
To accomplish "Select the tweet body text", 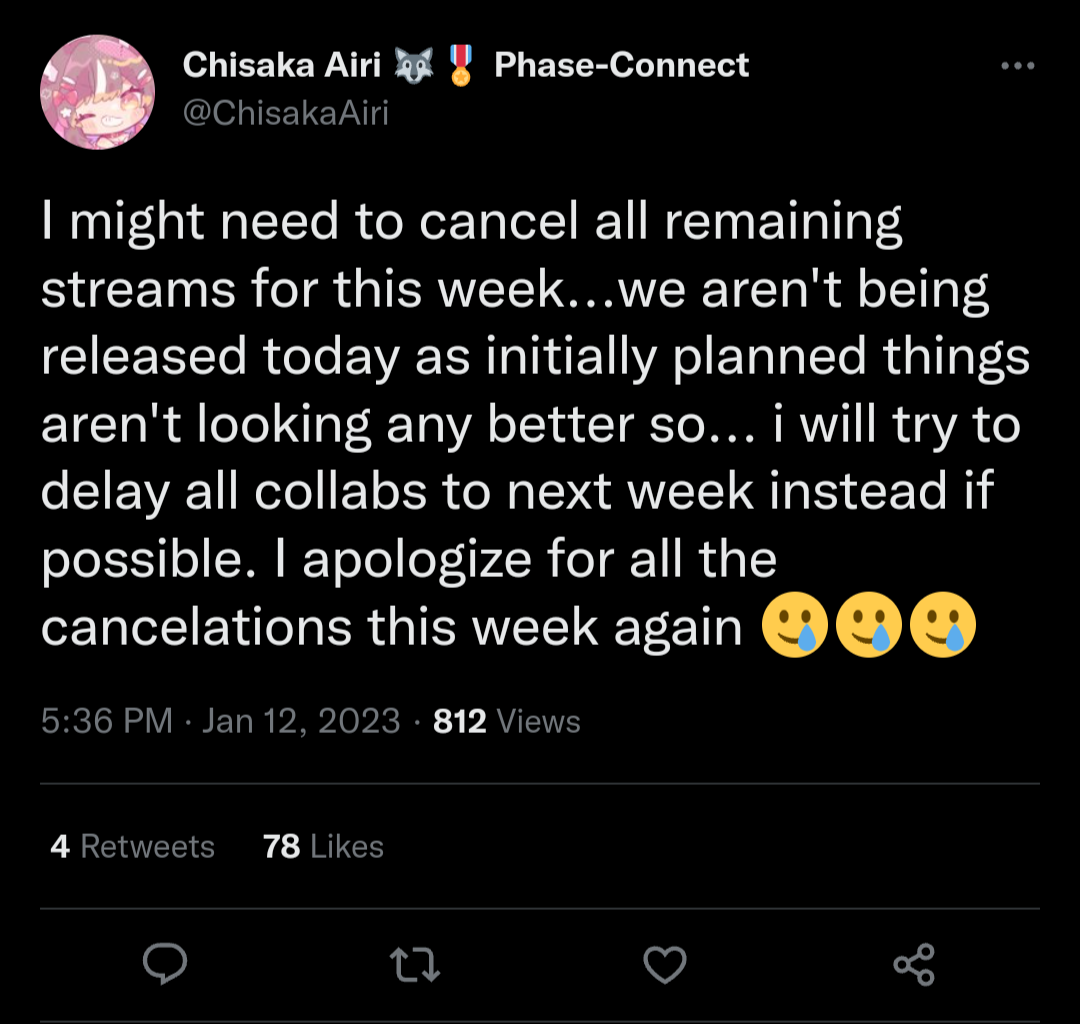I will pos(536,425).
